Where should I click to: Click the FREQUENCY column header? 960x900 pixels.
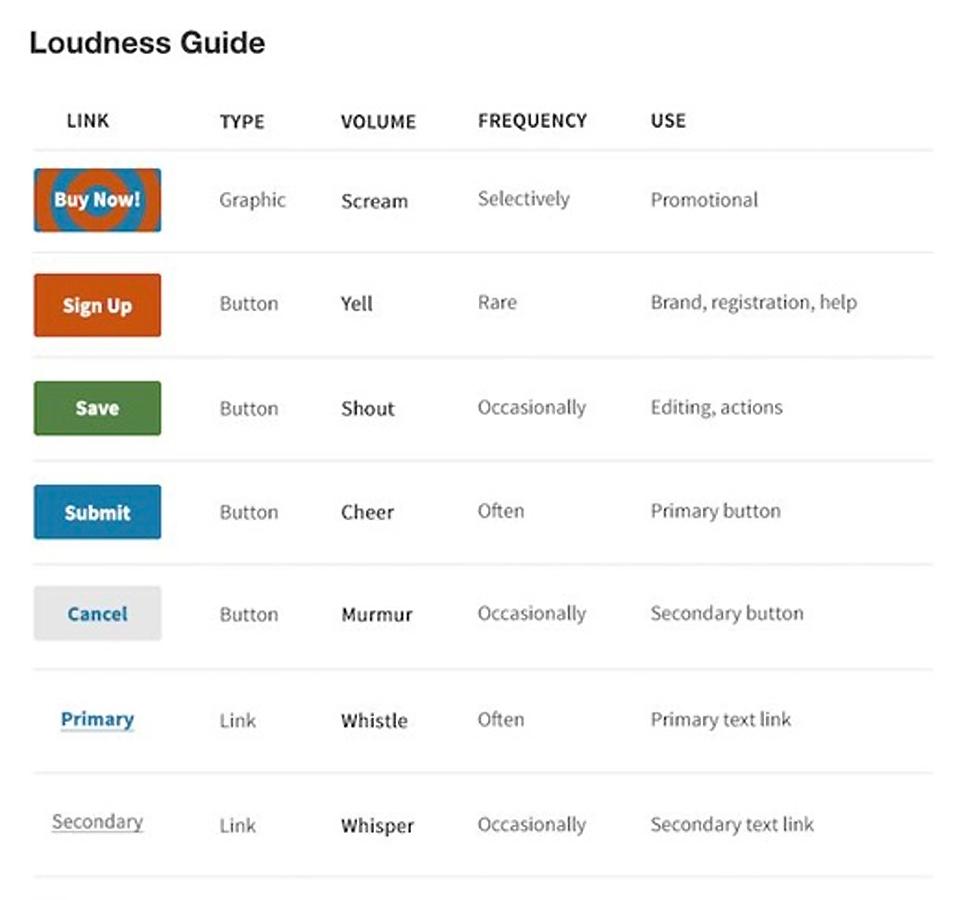point(532,121)
